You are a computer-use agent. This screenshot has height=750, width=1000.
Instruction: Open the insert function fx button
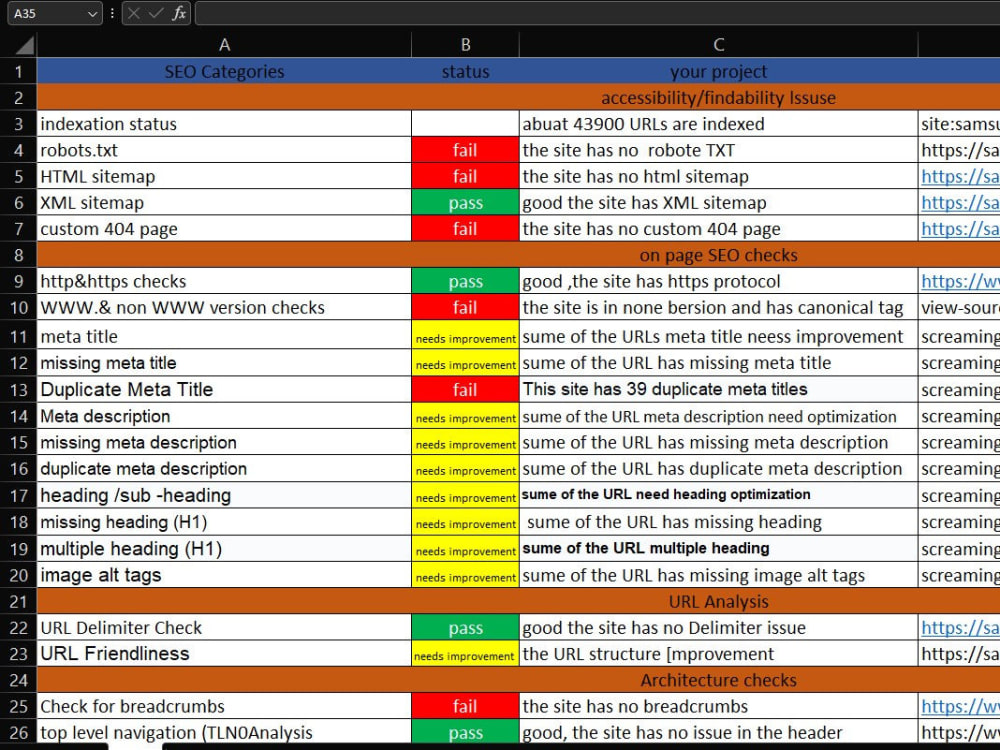pos(179,13)
